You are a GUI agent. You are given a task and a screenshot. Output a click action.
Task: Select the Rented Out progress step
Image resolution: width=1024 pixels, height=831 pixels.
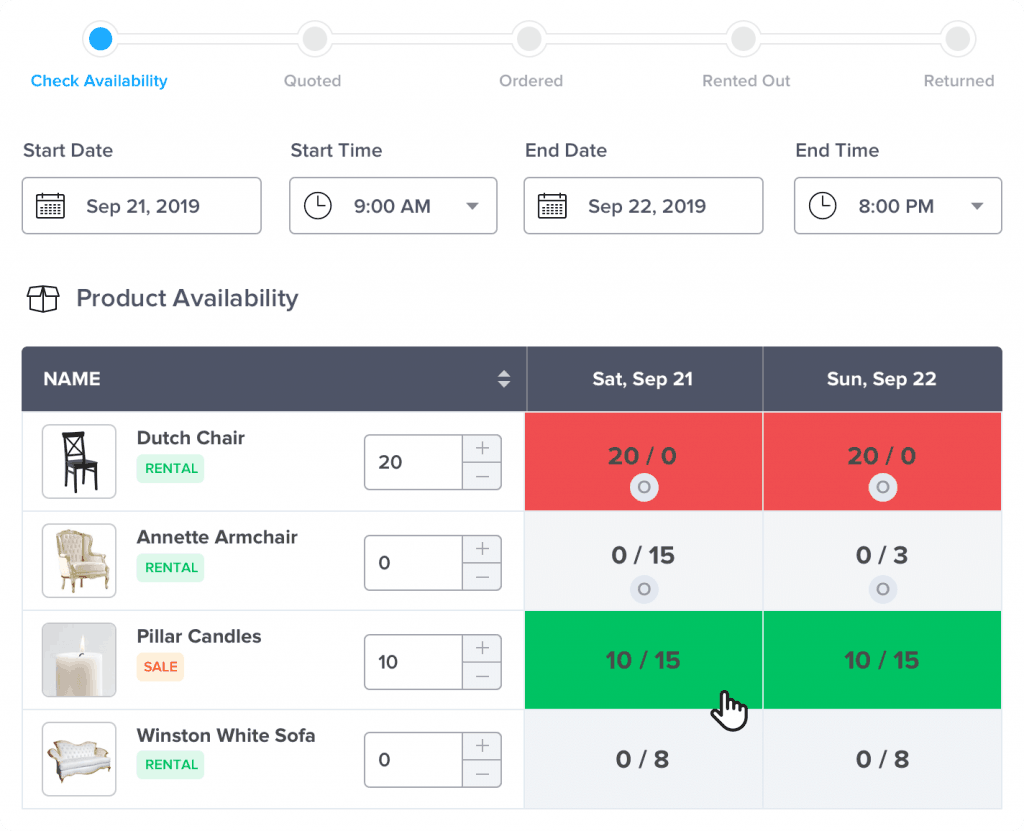pyautogui.click(x=744, y=39)
